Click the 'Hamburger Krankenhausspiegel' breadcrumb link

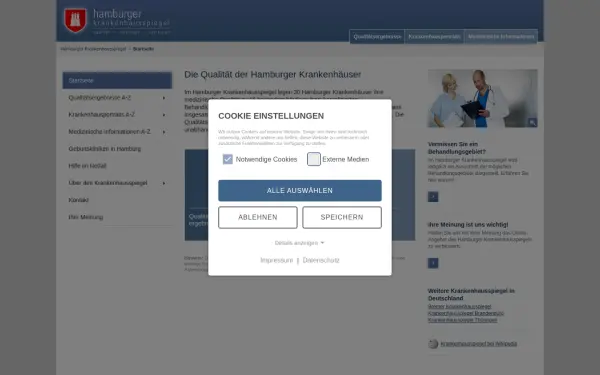coord(93,49)
